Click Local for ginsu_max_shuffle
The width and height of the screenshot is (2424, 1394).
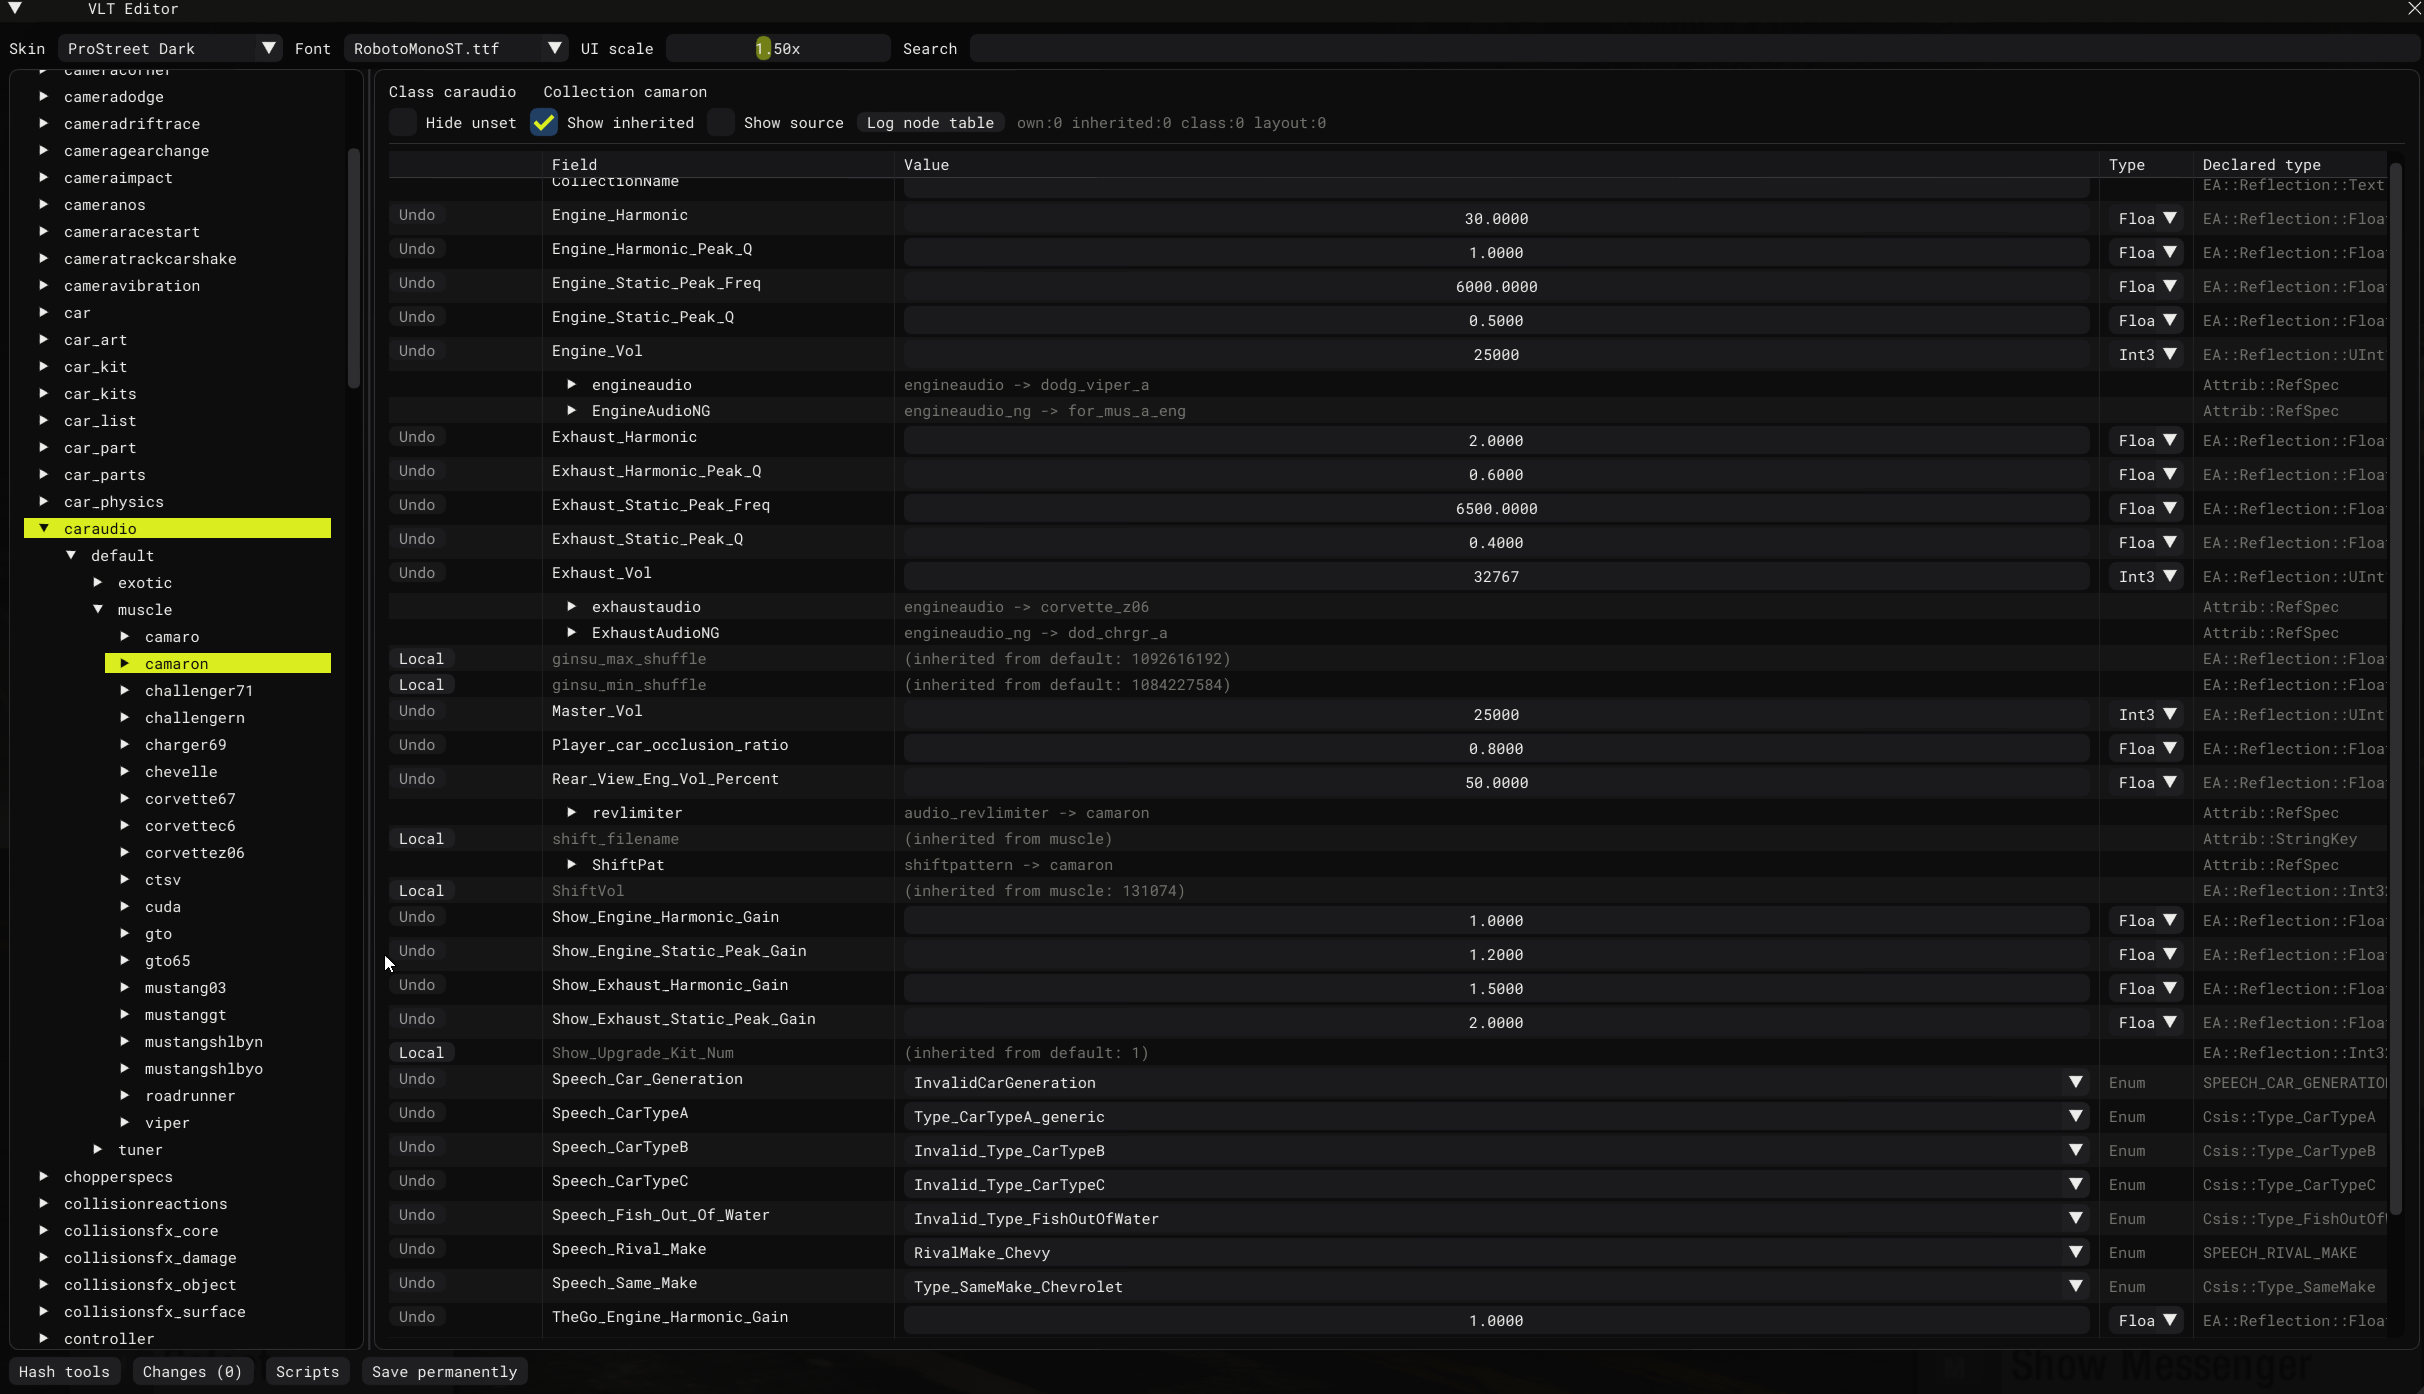coord(421,659)
